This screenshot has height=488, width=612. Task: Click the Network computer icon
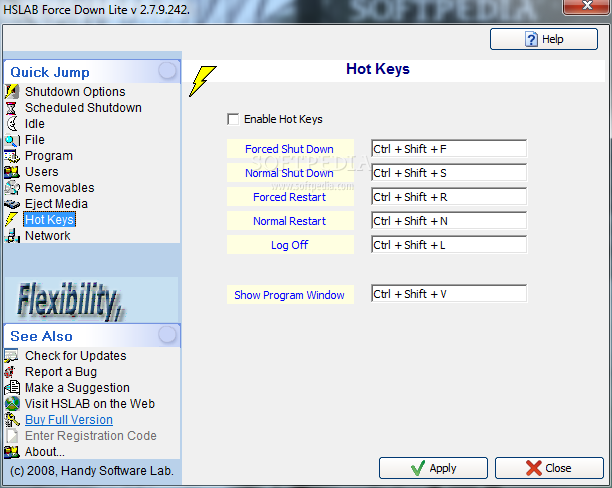tap(12, 236)
